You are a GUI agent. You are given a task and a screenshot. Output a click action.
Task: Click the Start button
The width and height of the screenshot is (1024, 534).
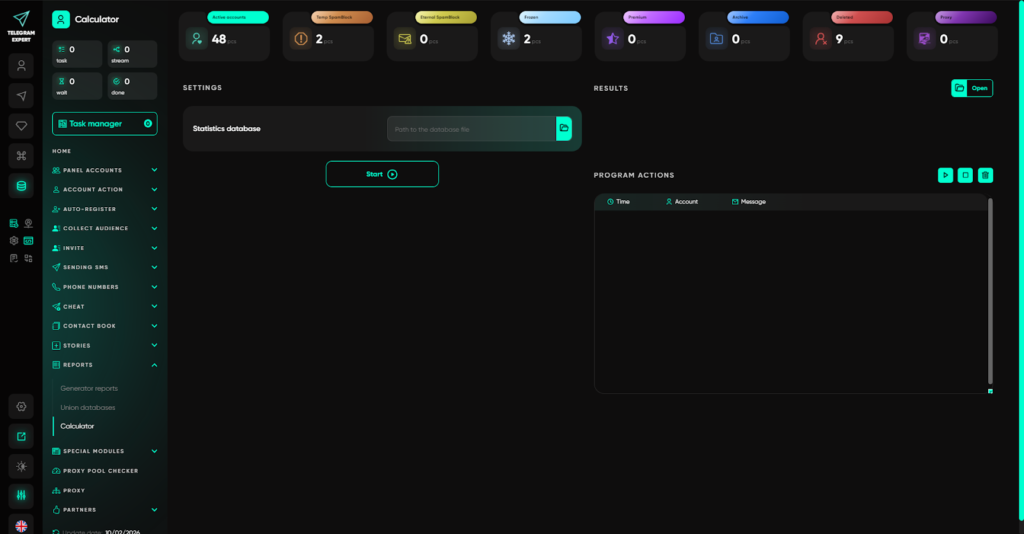[x=382, y=174]
